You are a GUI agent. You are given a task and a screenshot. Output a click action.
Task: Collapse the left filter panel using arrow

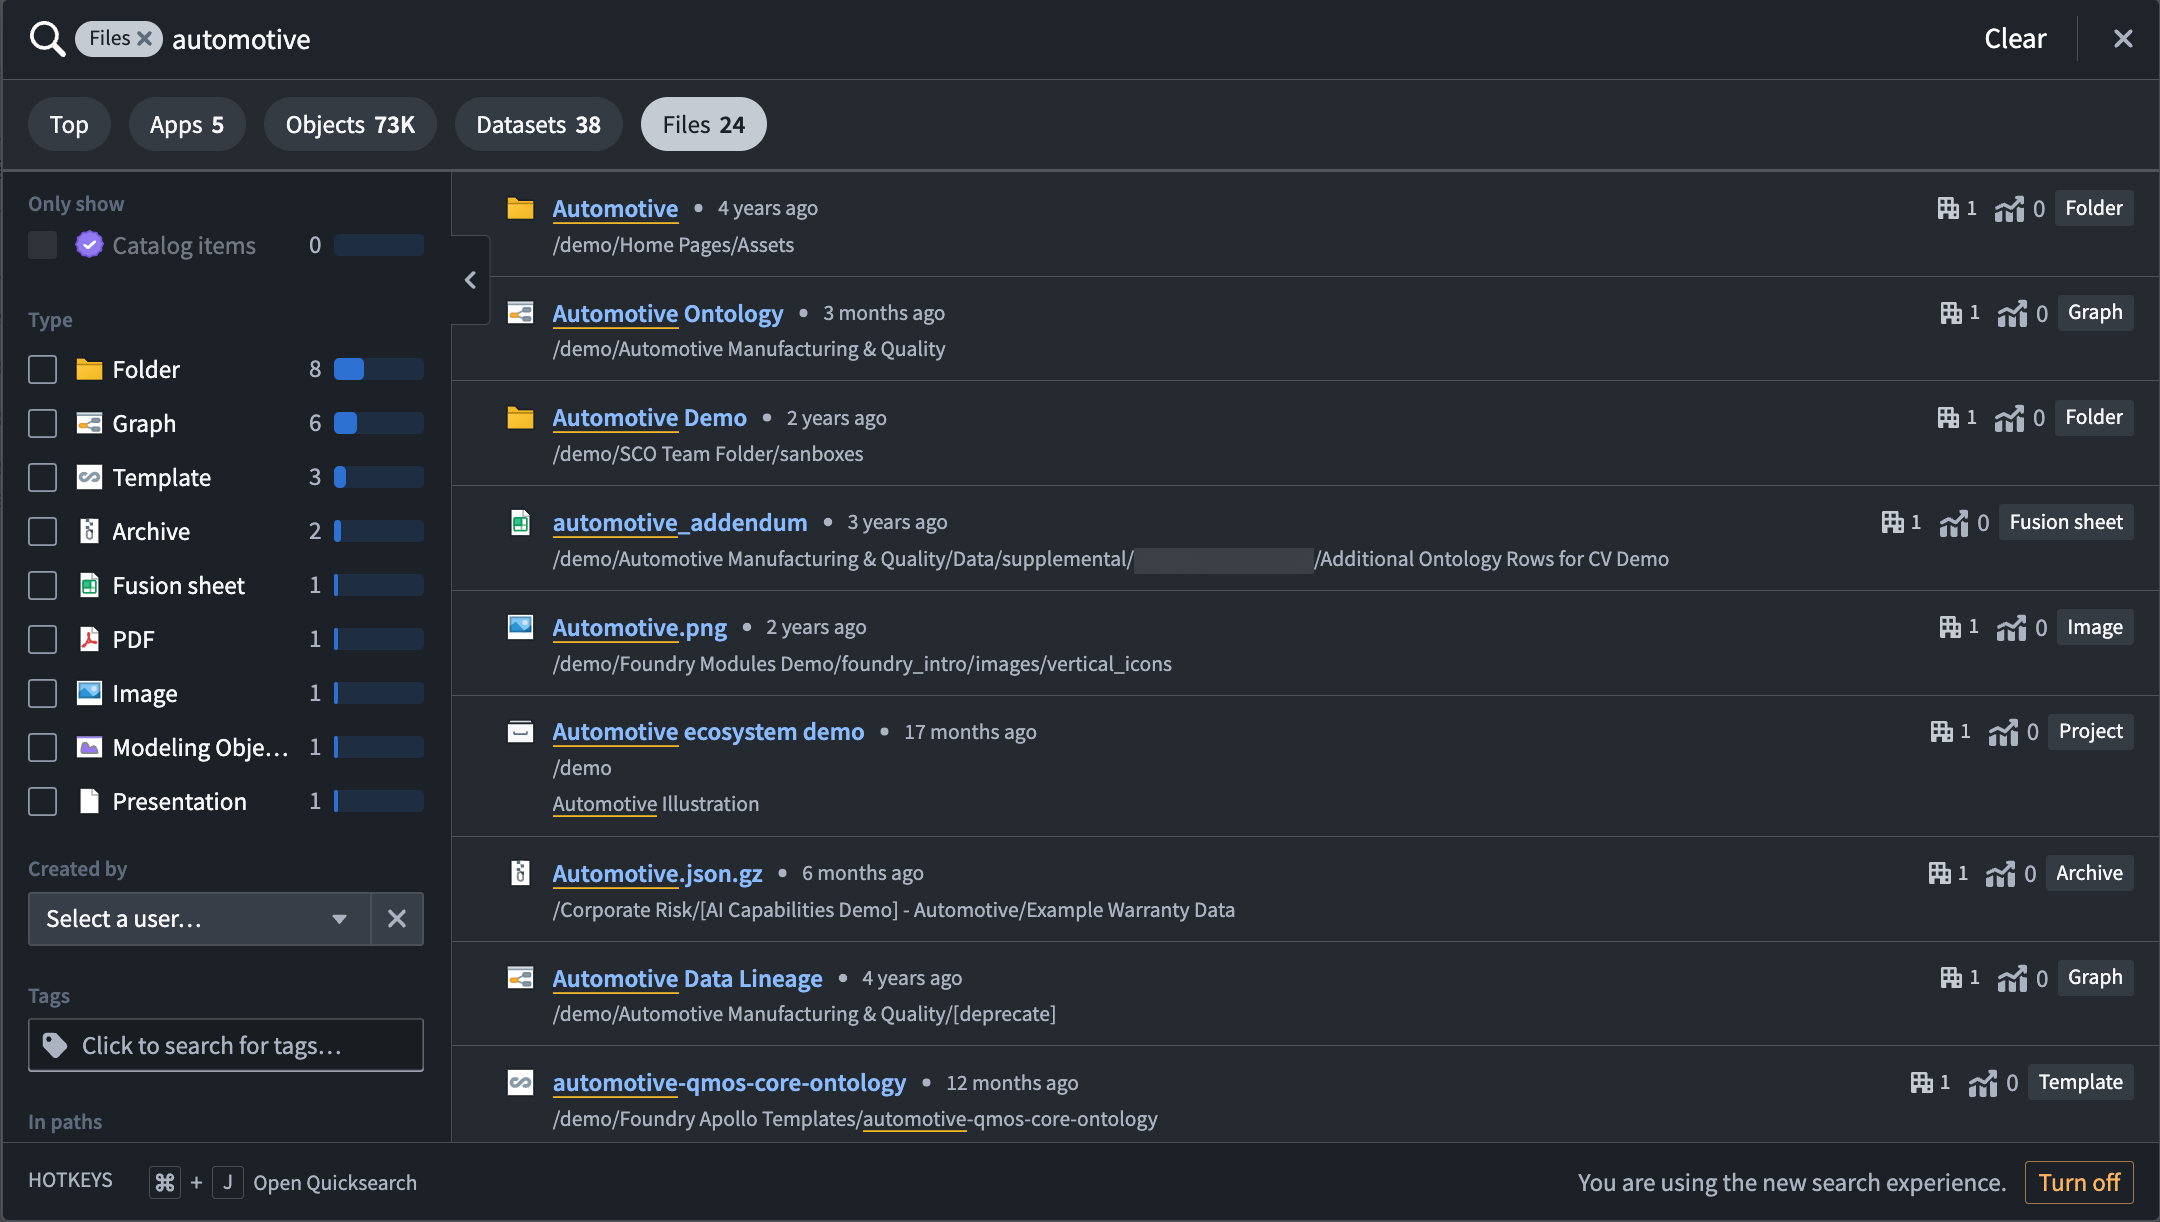[470, 279]
